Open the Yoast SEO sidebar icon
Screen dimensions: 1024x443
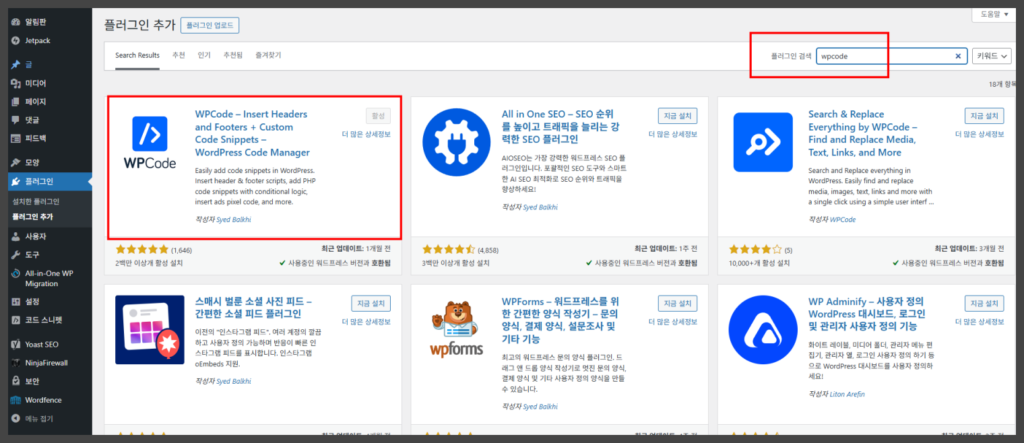[x=16, y=344]
